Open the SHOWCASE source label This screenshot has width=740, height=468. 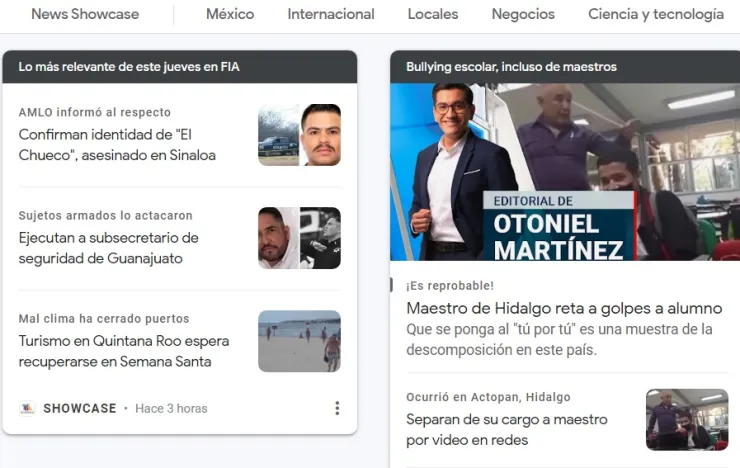pos(80,408)
